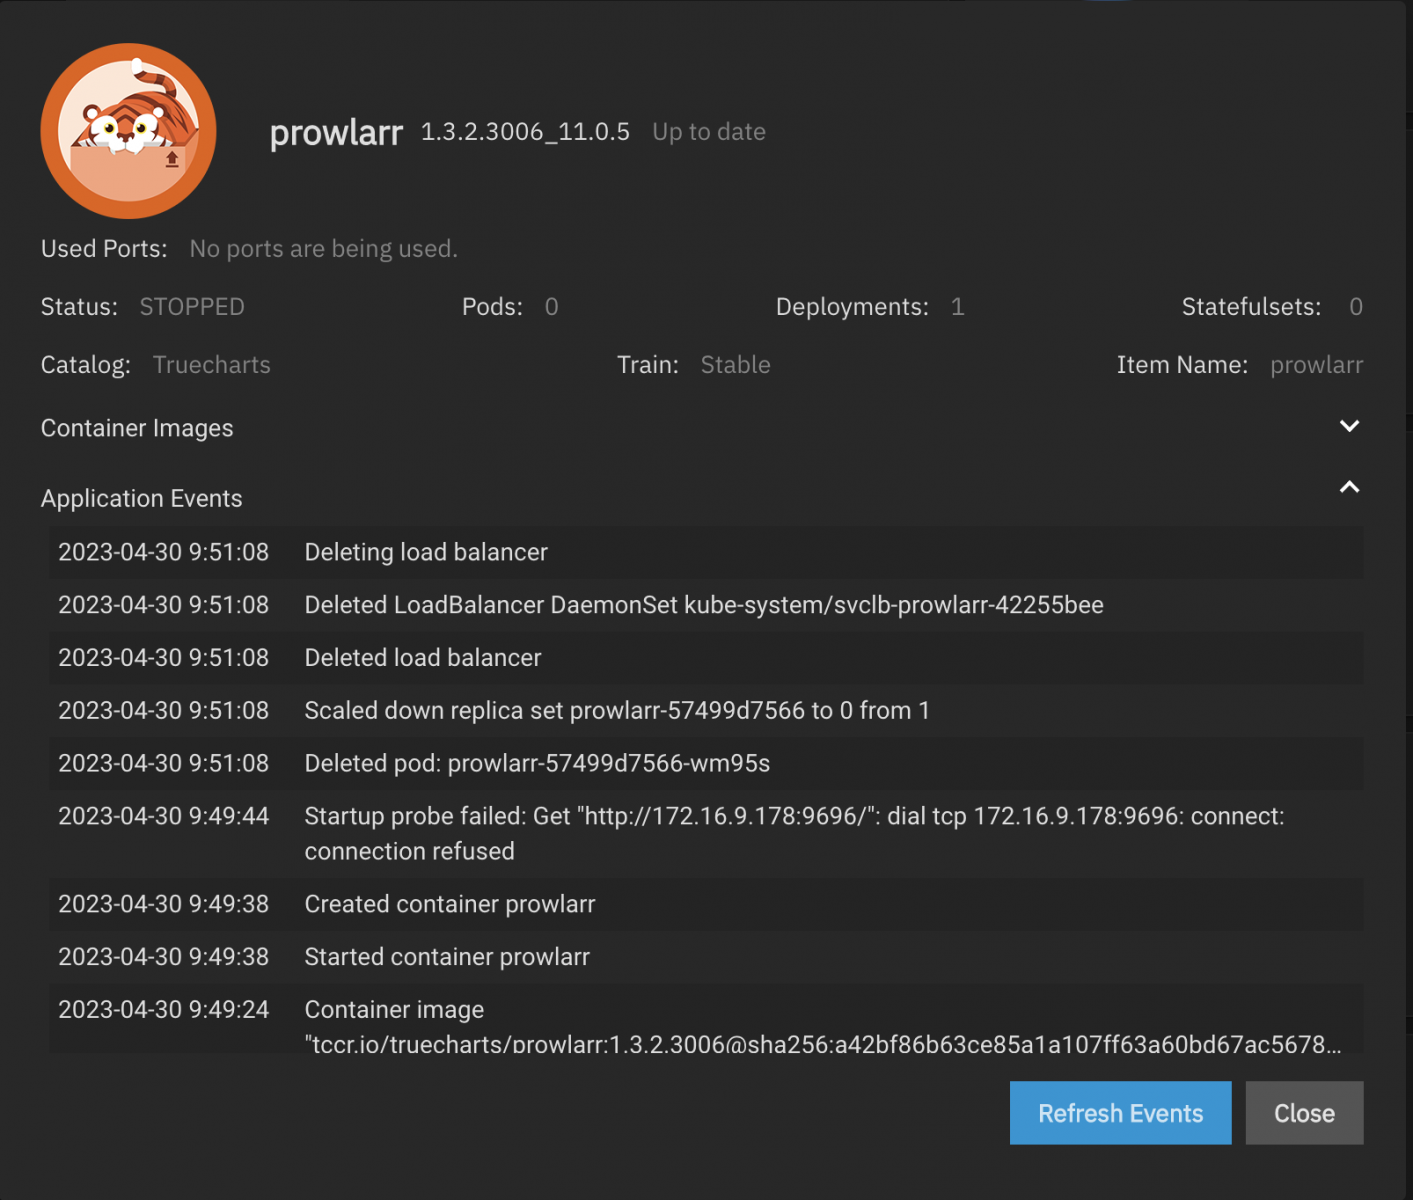The width and height of the screenshot is (1413, 1200).
Task: Click the STOPPED status value
Action: click(x=192, y=306)
